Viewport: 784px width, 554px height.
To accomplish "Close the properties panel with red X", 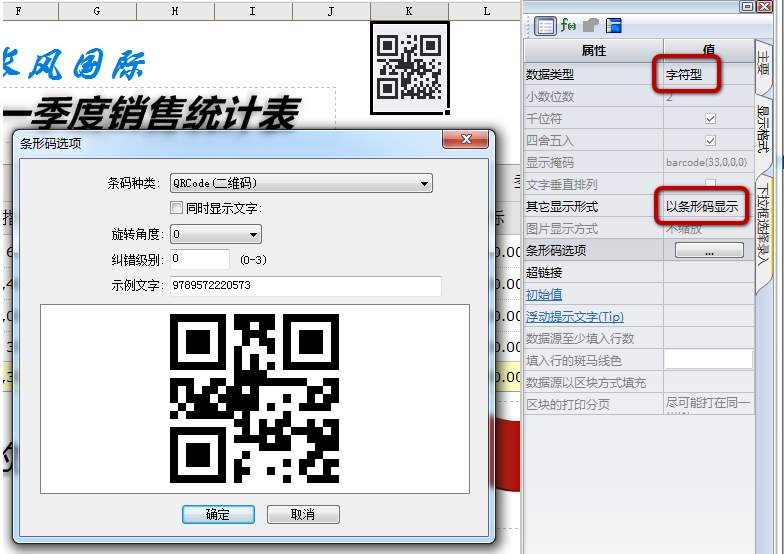I will 764,6.
